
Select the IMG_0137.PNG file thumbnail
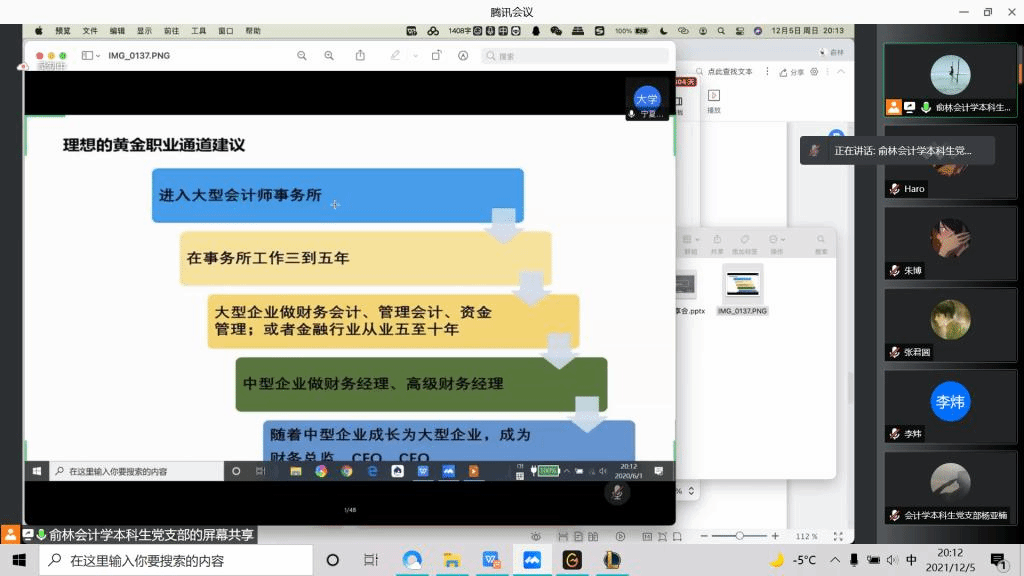click(742, 289)
